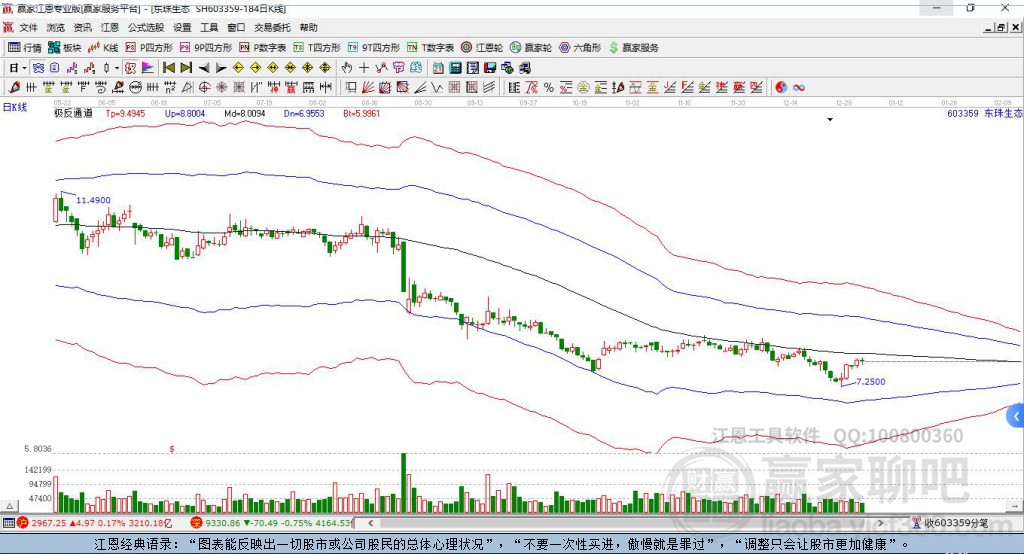Open the 资讯 menu

click(x=82, y=27)
